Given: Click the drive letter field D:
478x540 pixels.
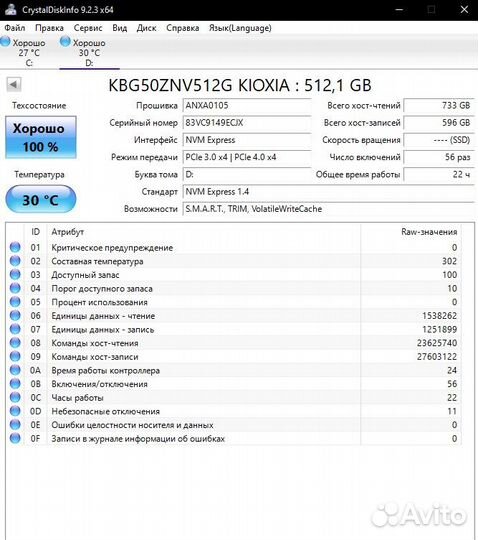Looking at the screenshot, I should [x=247, y=174].
